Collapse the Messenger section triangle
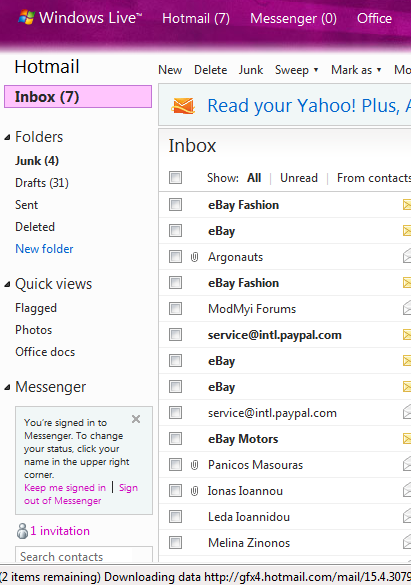This screenshot has width=414, height=585. tap(7, 388)
